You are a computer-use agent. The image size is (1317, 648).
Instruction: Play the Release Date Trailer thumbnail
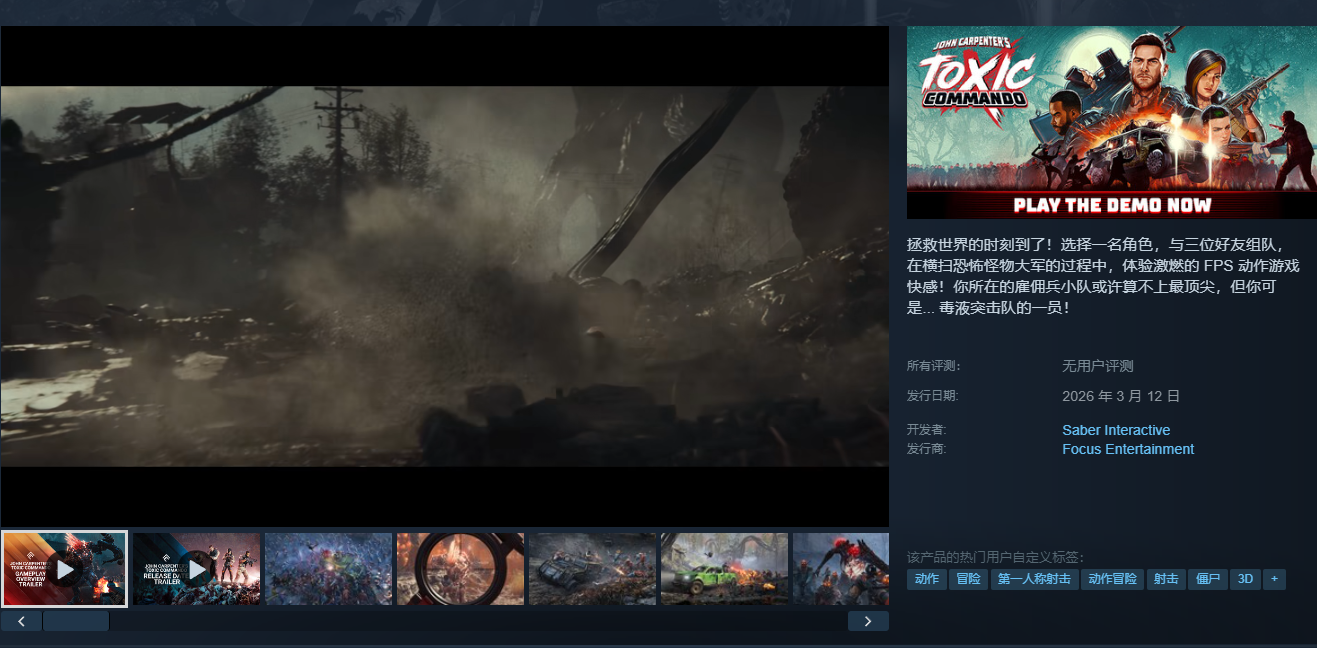point(197,569)
